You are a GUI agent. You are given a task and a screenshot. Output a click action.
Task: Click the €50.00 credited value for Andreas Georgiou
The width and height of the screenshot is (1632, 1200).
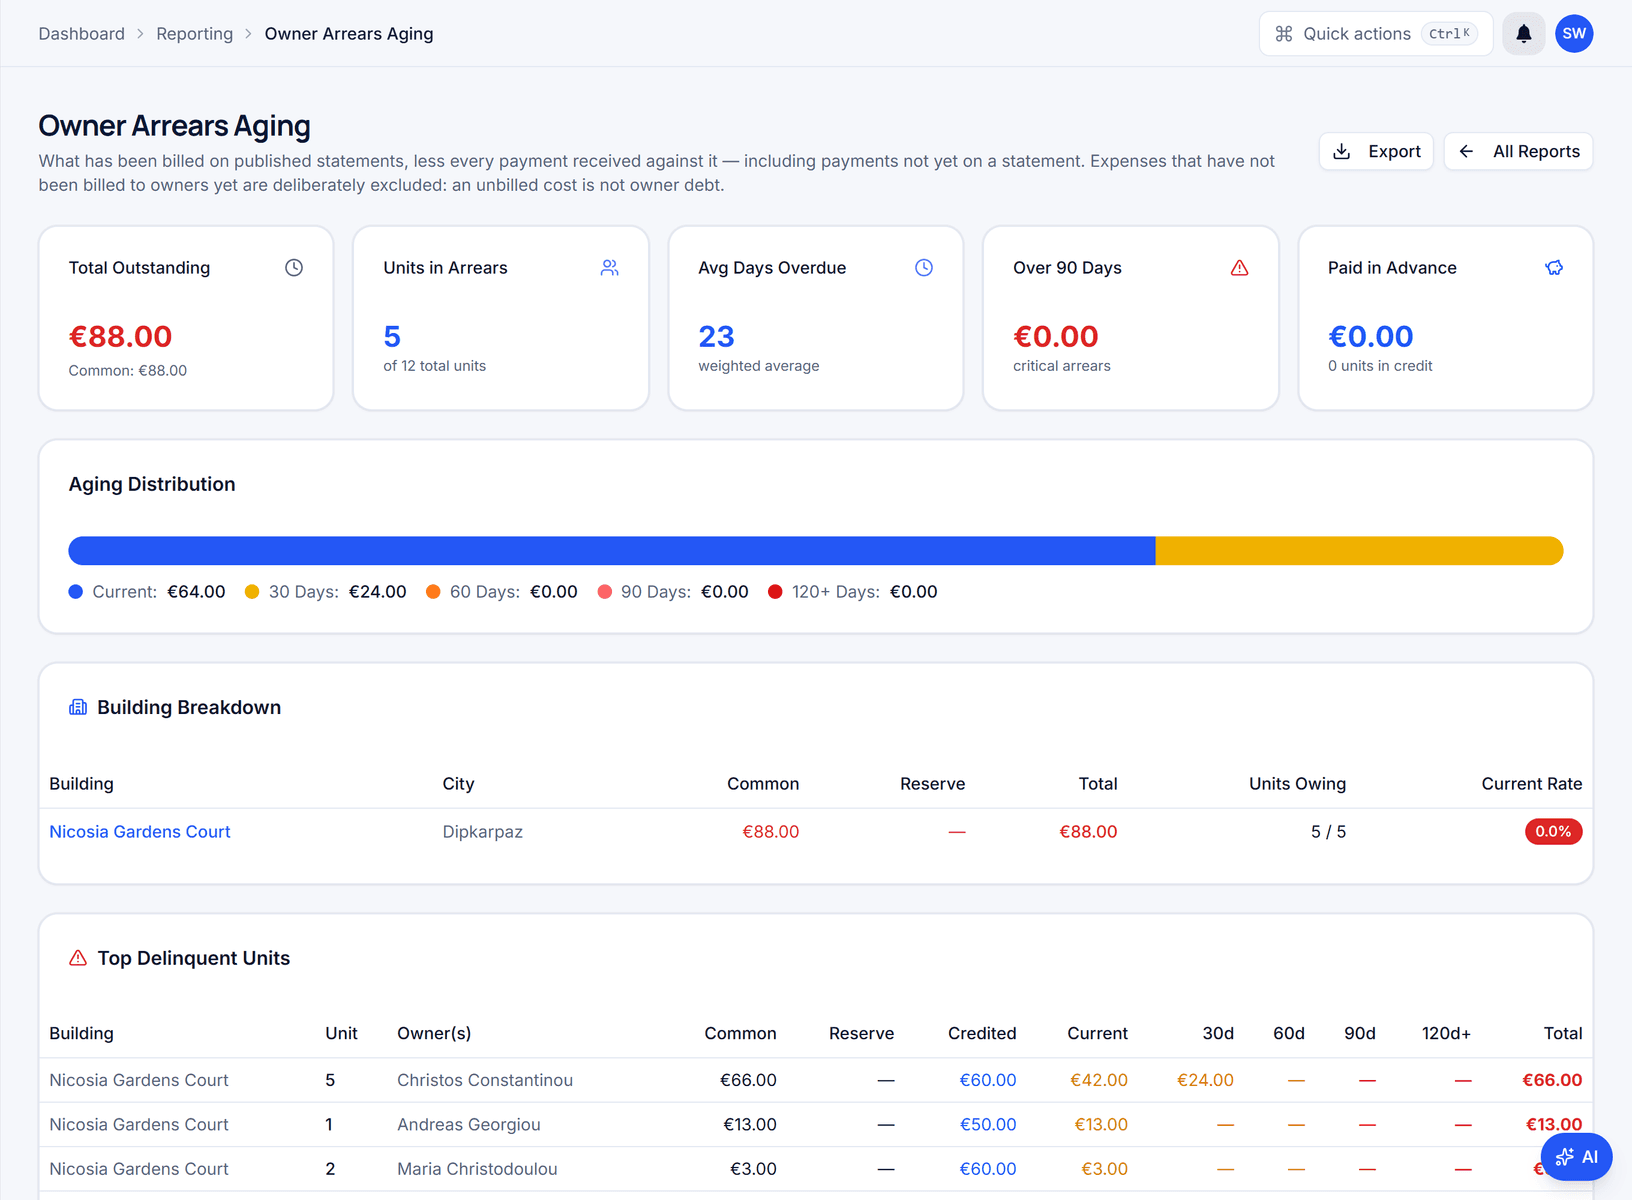pos(988,1125)
